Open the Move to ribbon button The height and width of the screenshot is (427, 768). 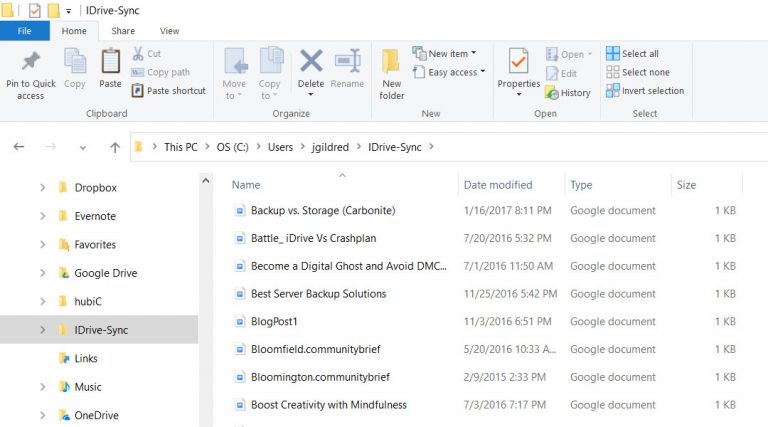[x=234, y=73]
